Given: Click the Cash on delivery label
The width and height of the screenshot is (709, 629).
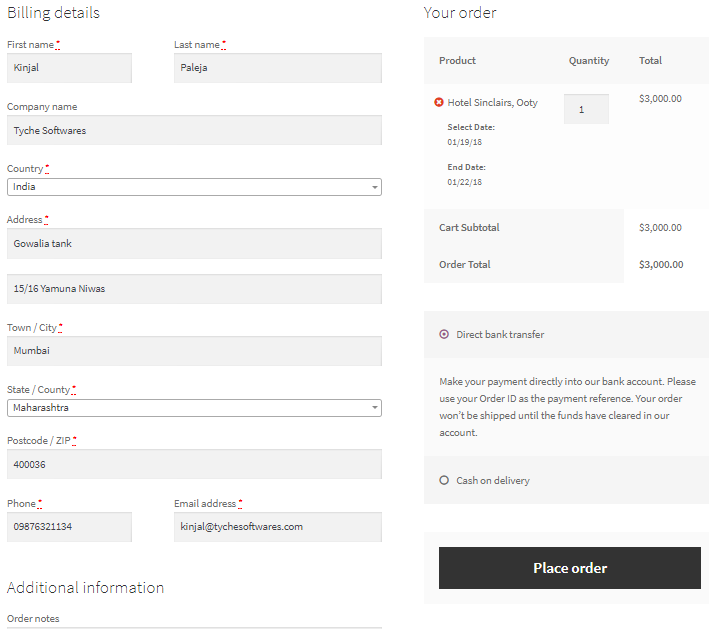Looking at the screenshot, I should (493, 480).
